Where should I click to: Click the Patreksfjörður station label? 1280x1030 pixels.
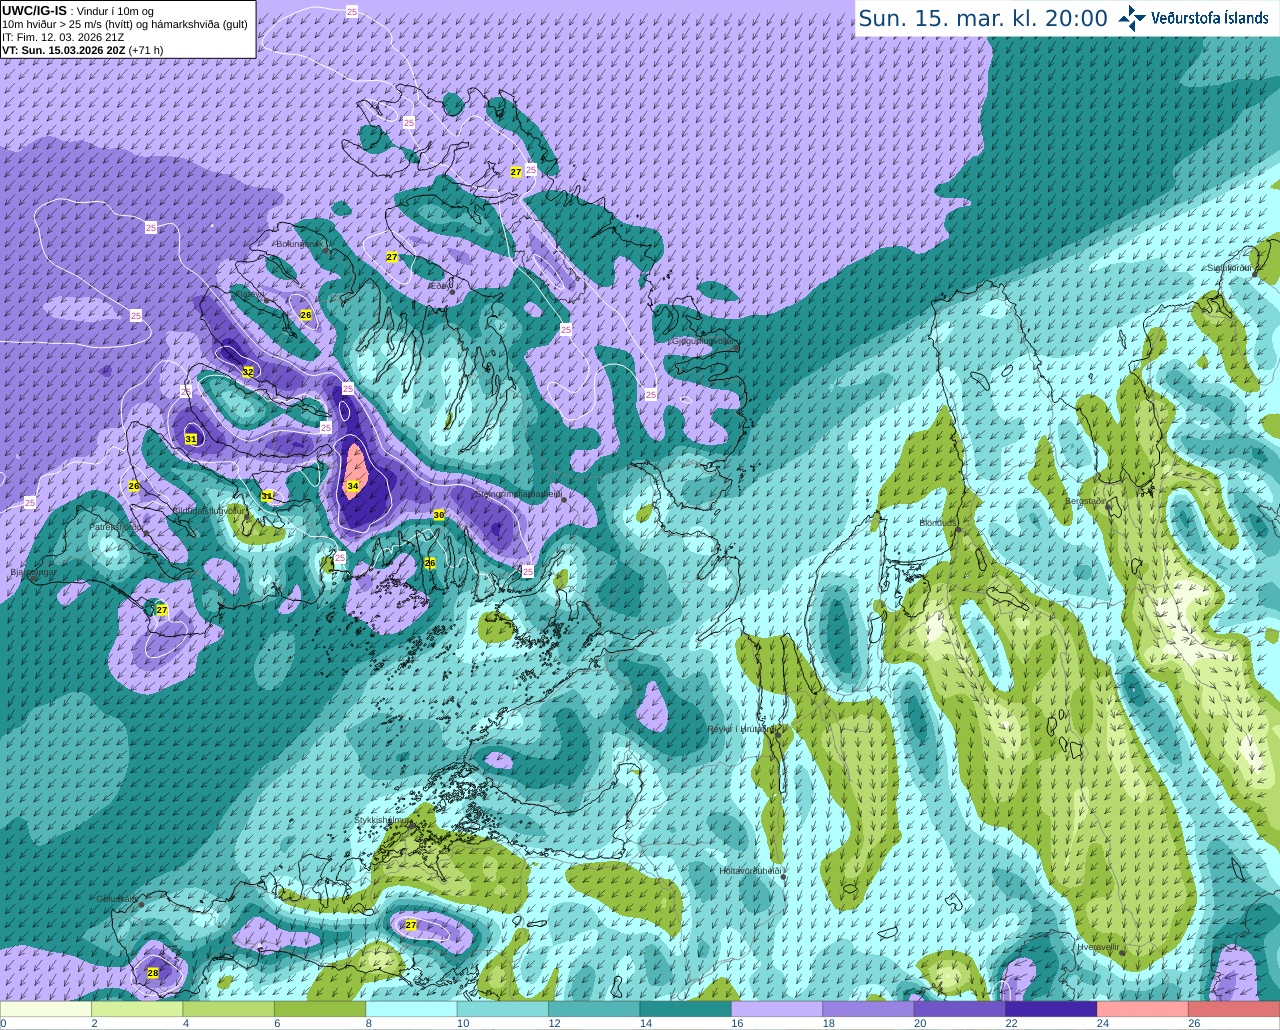(116, 526)
